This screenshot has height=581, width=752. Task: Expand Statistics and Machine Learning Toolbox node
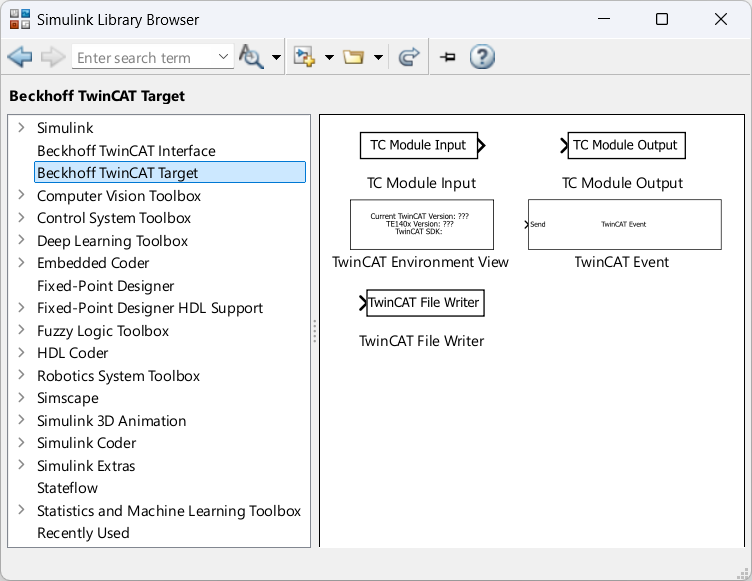pos(21,510)
